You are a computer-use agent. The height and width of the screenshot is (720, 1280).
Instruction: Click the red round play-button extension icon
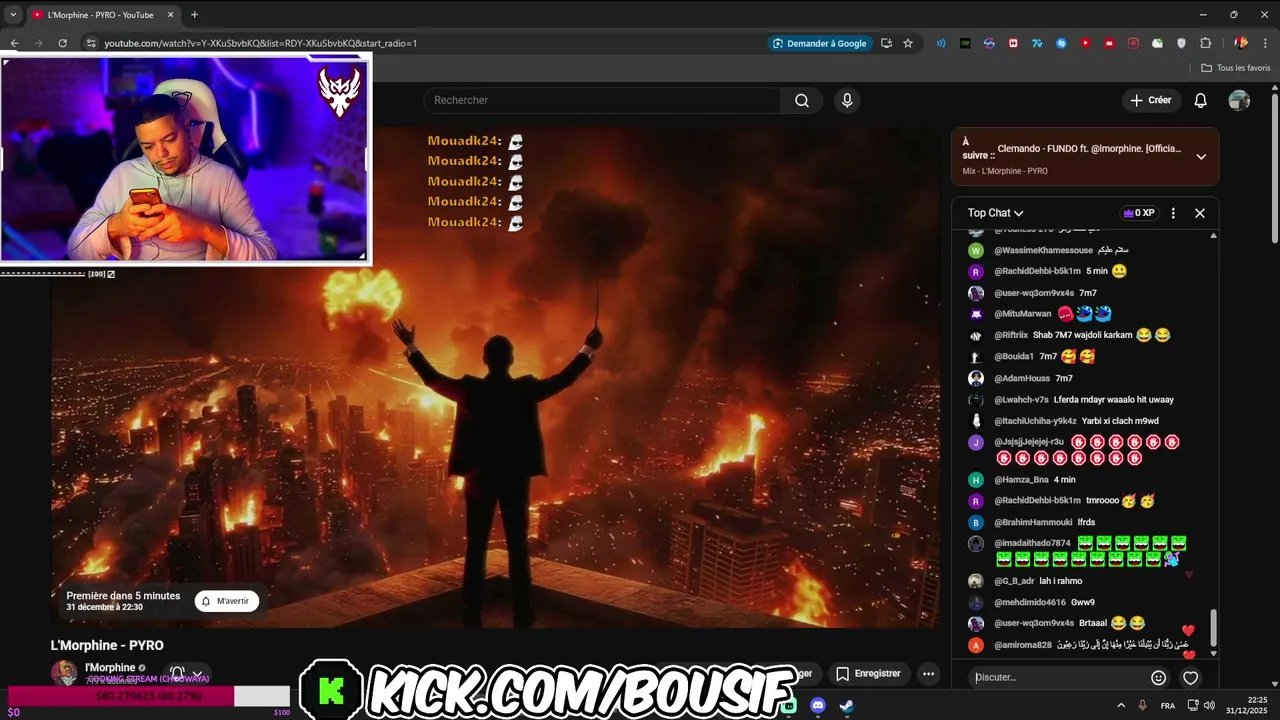1085,43
